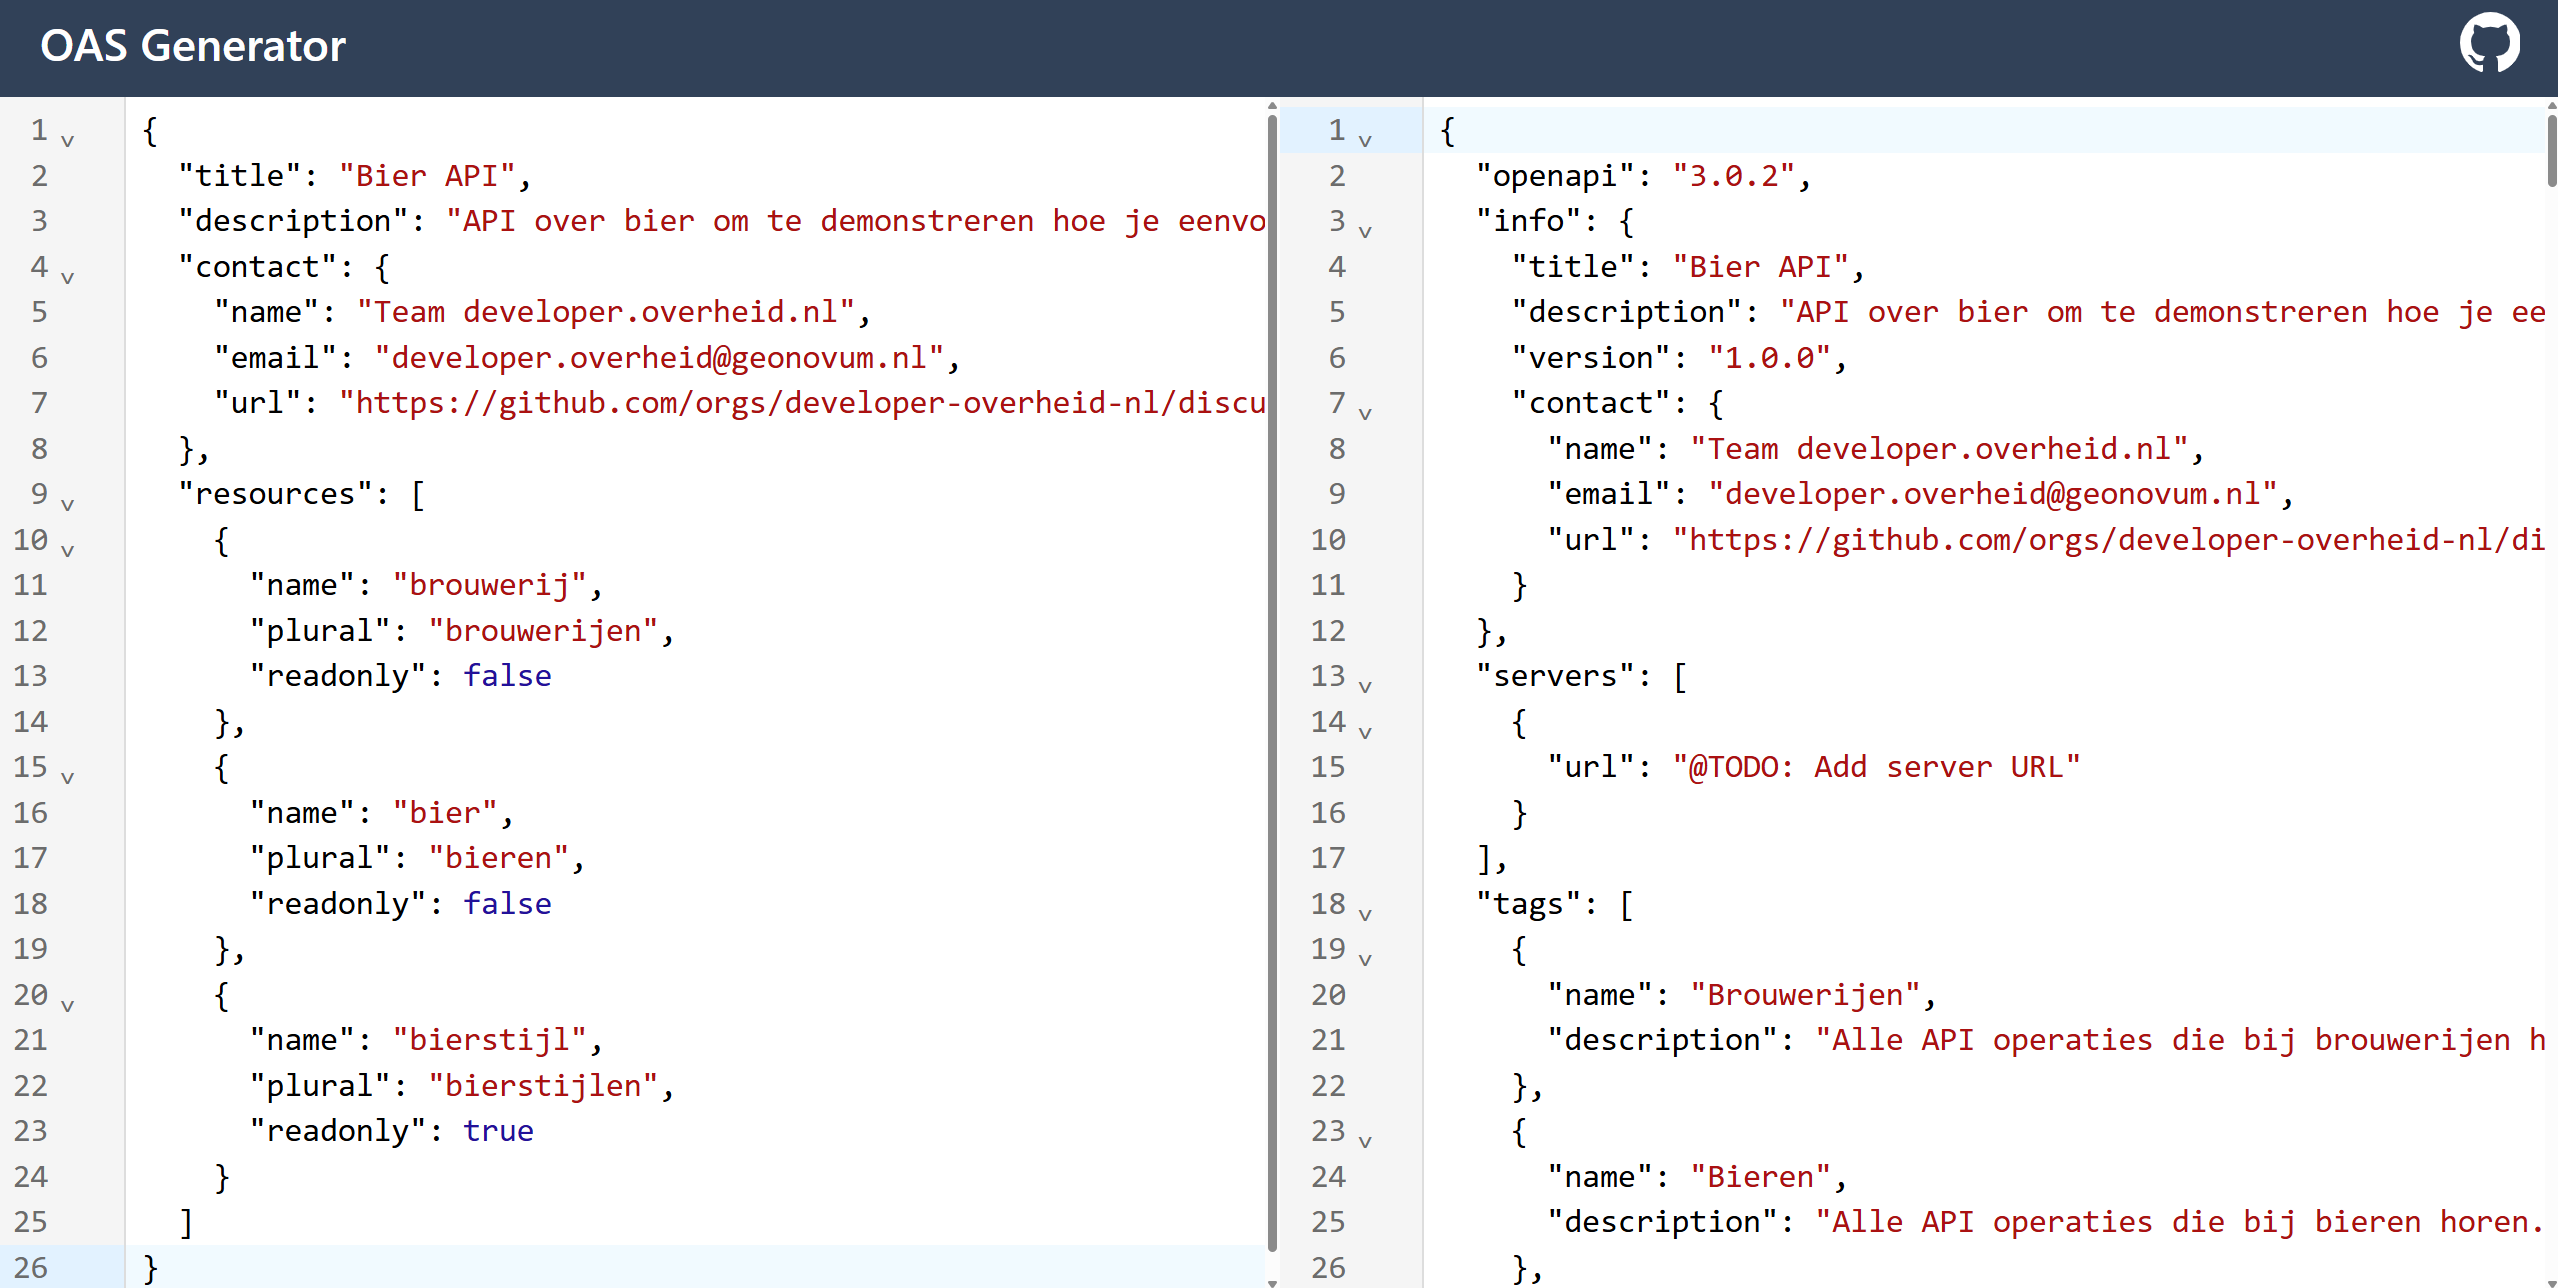Collapse the root object in left editor

[x=67, y=140]
